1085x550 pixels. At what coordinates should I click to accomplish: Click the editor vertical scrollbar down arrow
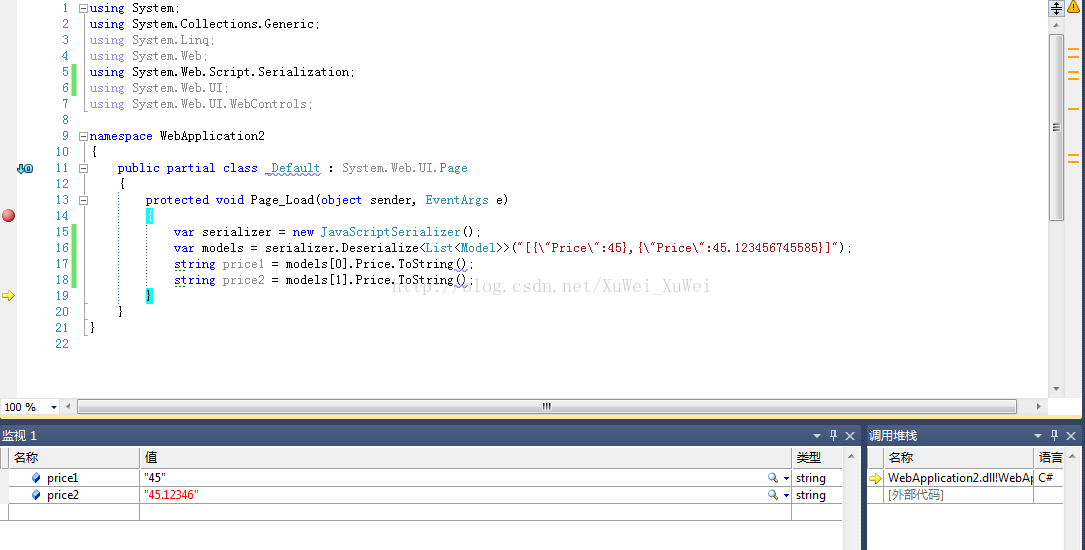tap(1056, 389)
